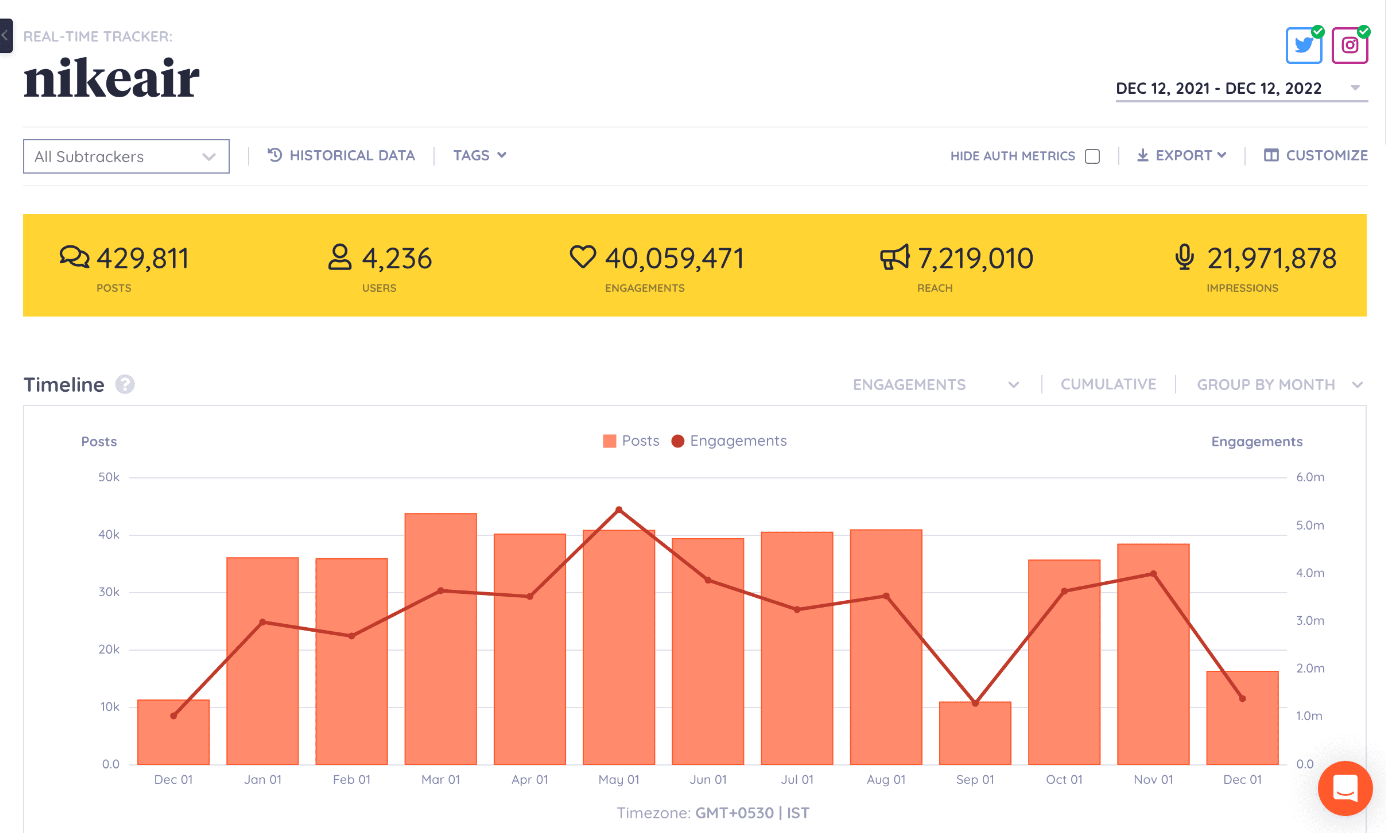This screenshot has height=833, width=1386.
Task: Click the Instagram source icon
Action: (x=1350, y=46)
